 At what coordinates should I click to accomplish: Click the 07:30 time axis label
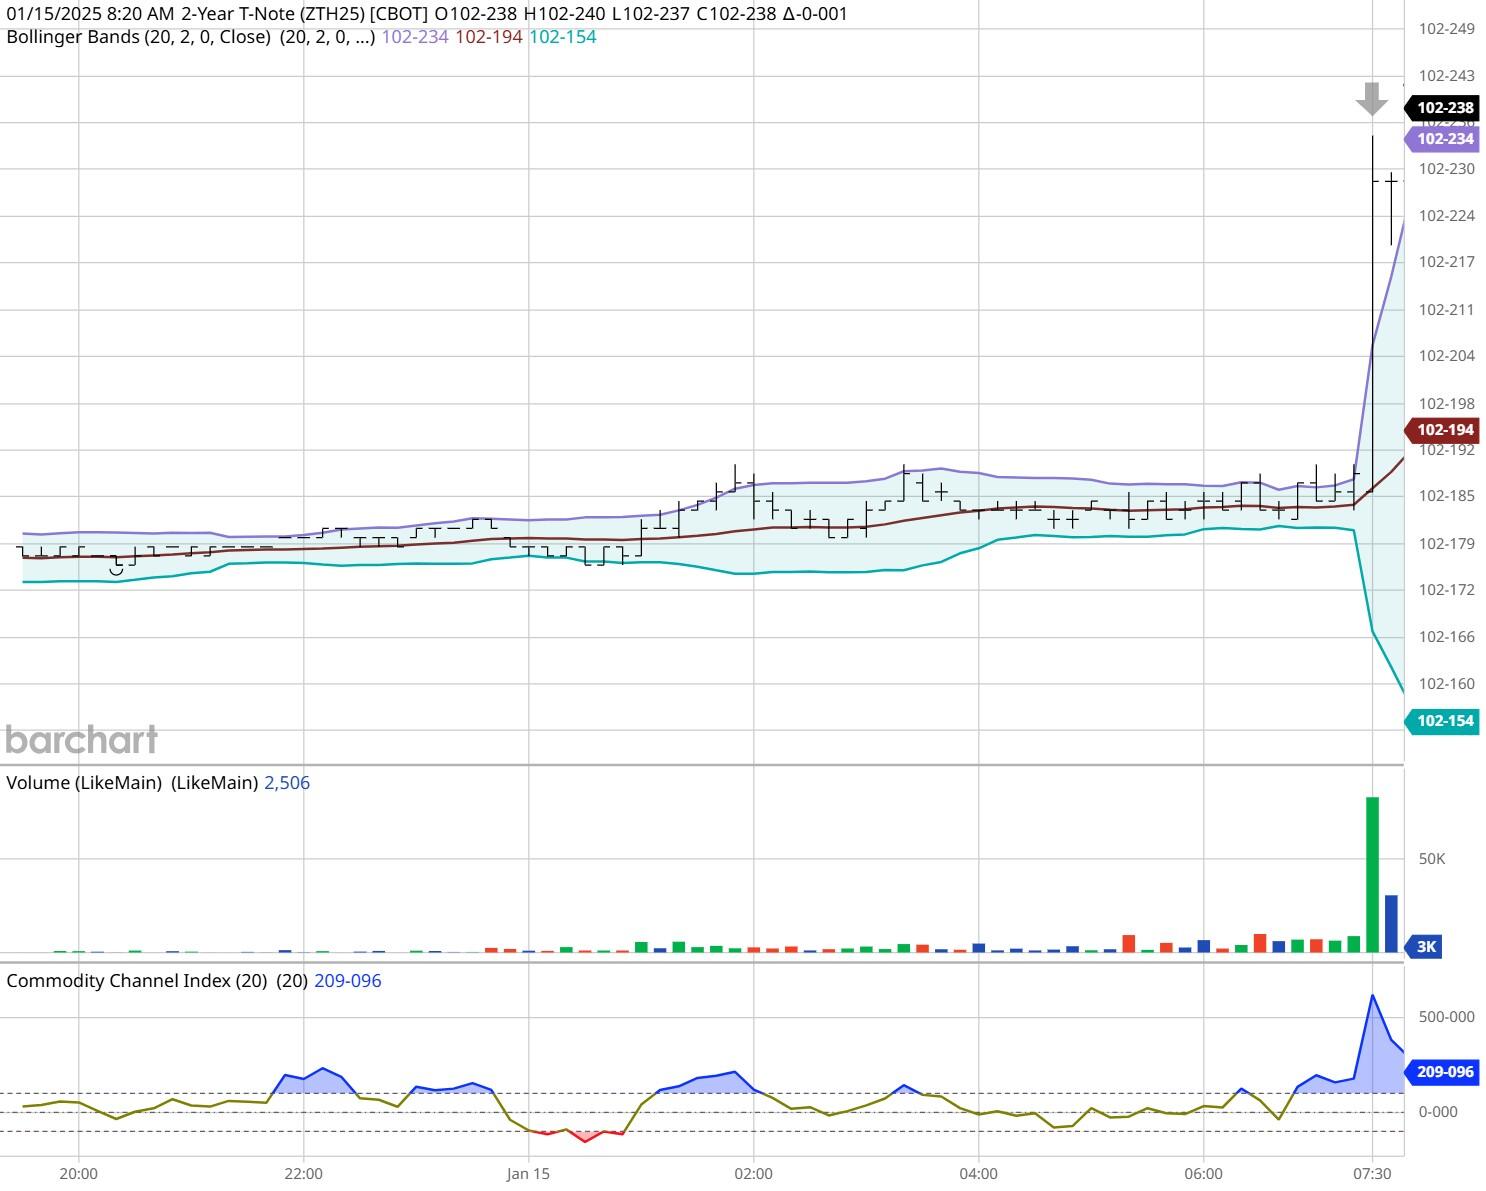pos(1372,1174)
